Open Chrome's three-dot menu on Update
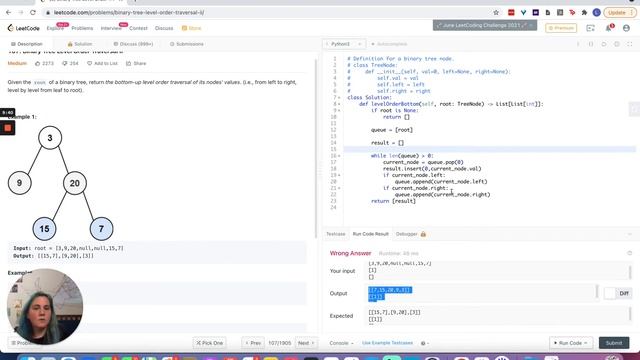The width and height of the screenshot is (640, 360). [632, 13]
